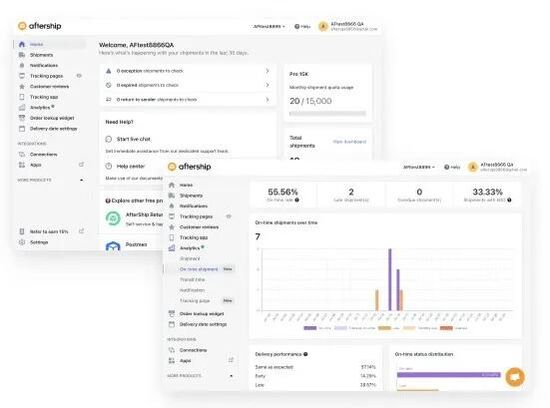Click 55.56% on-time rate card

(283, 195)
